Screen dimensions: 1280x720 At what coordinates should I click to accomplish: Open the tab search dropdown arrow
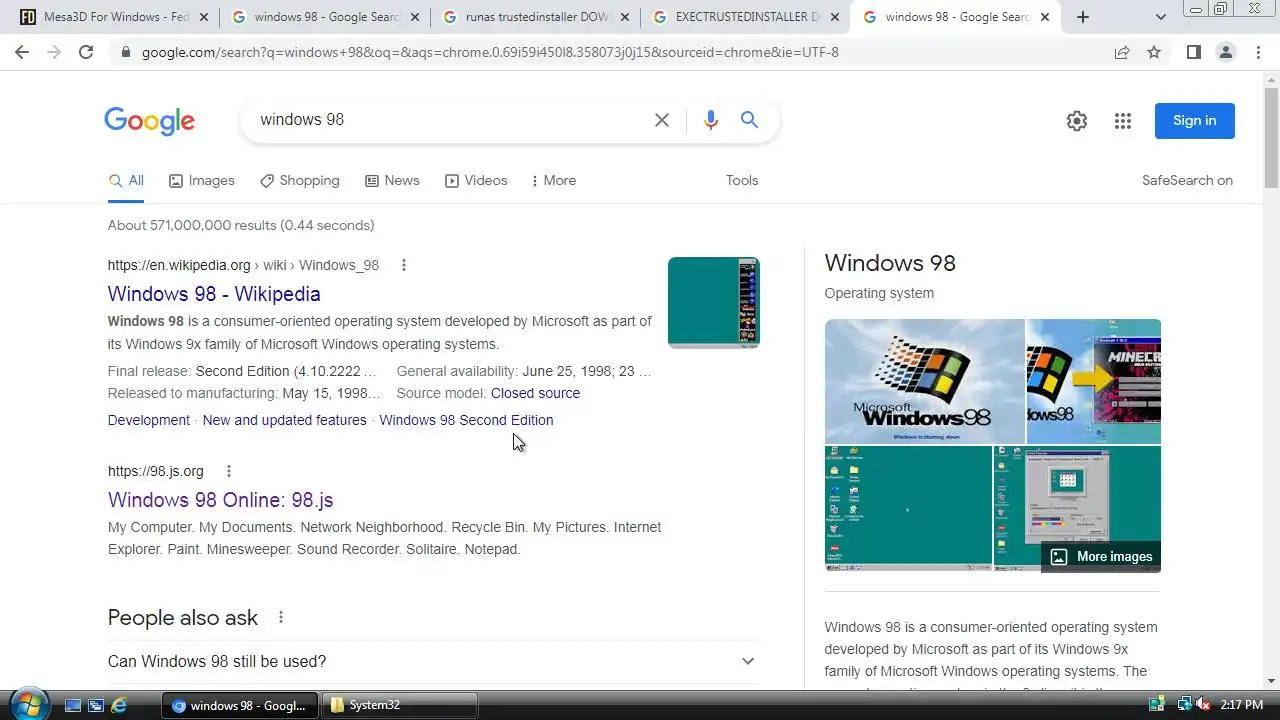(x=1161, y=17)
